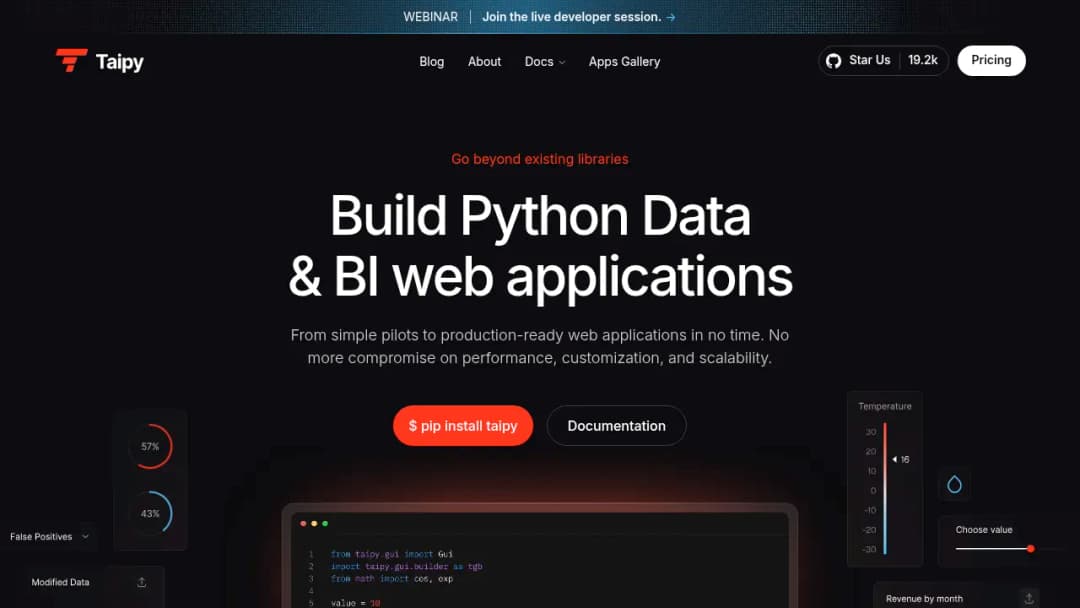The width and height of the screenshot is (1080, 608).
Task: Click the arrow after the webinar announcement
Action: [x=671, y=17]
